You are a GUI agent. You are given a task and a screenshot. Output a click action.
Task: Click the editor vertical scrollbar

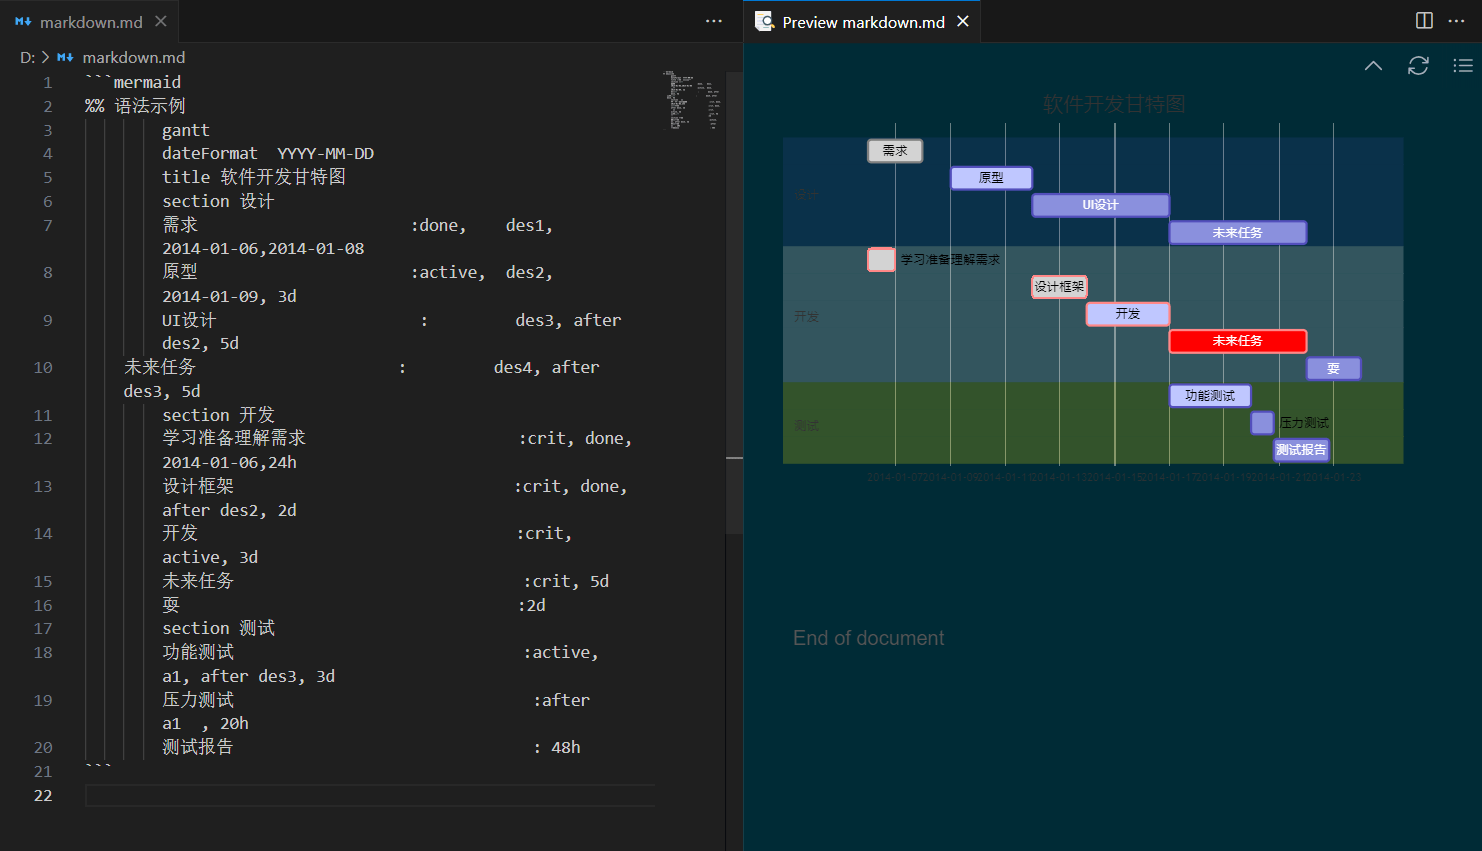[734, 300]
